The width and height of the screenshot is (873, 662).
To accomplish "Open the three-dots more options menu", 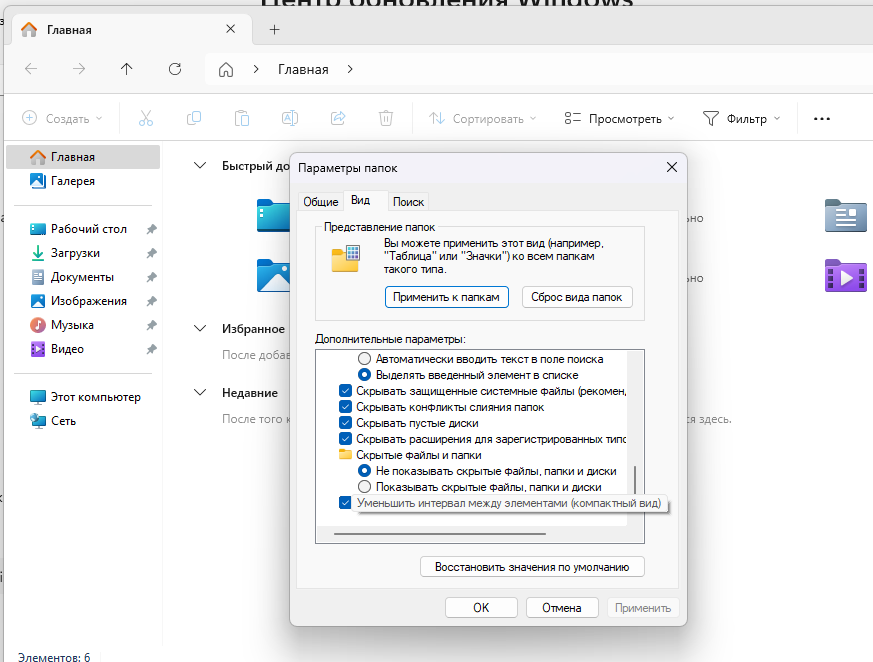I will [822, 118].
